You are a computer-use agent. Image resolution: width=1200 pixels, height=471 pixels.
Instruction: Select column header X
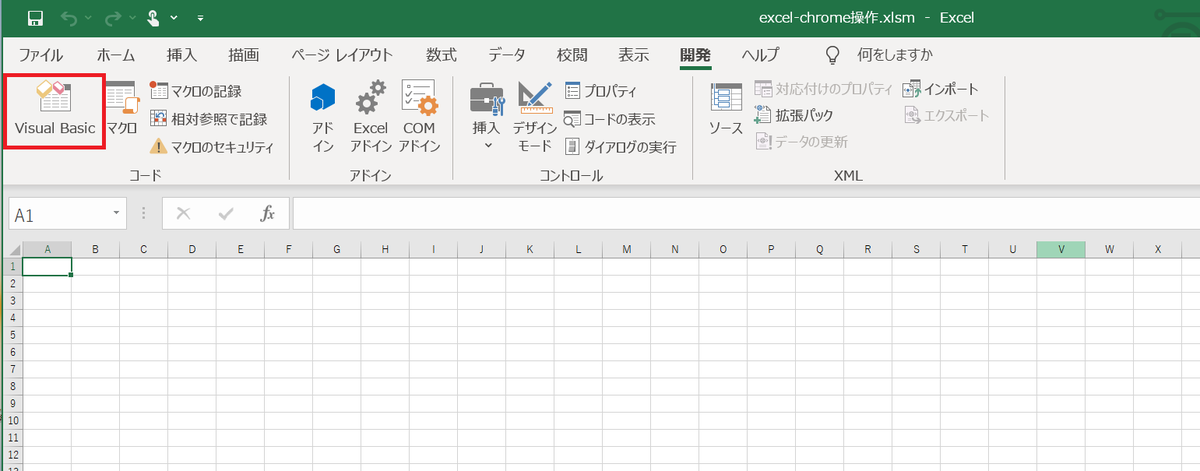(1158, 249)
